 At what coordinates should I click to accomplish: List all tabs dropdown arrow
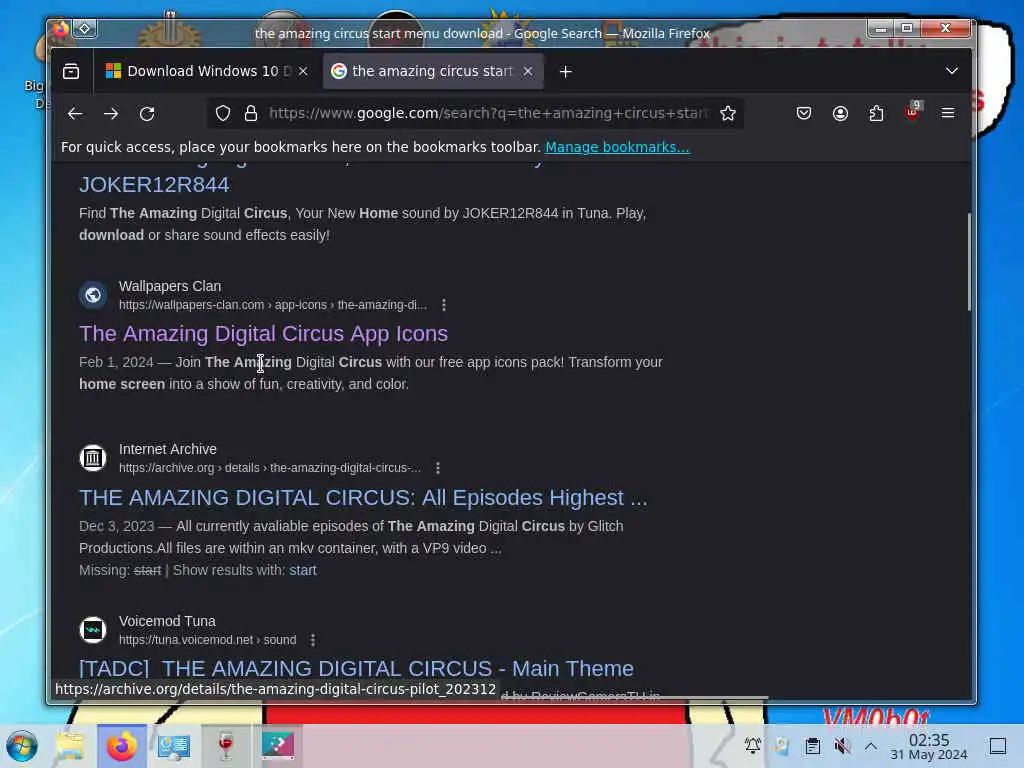(952, 71)
